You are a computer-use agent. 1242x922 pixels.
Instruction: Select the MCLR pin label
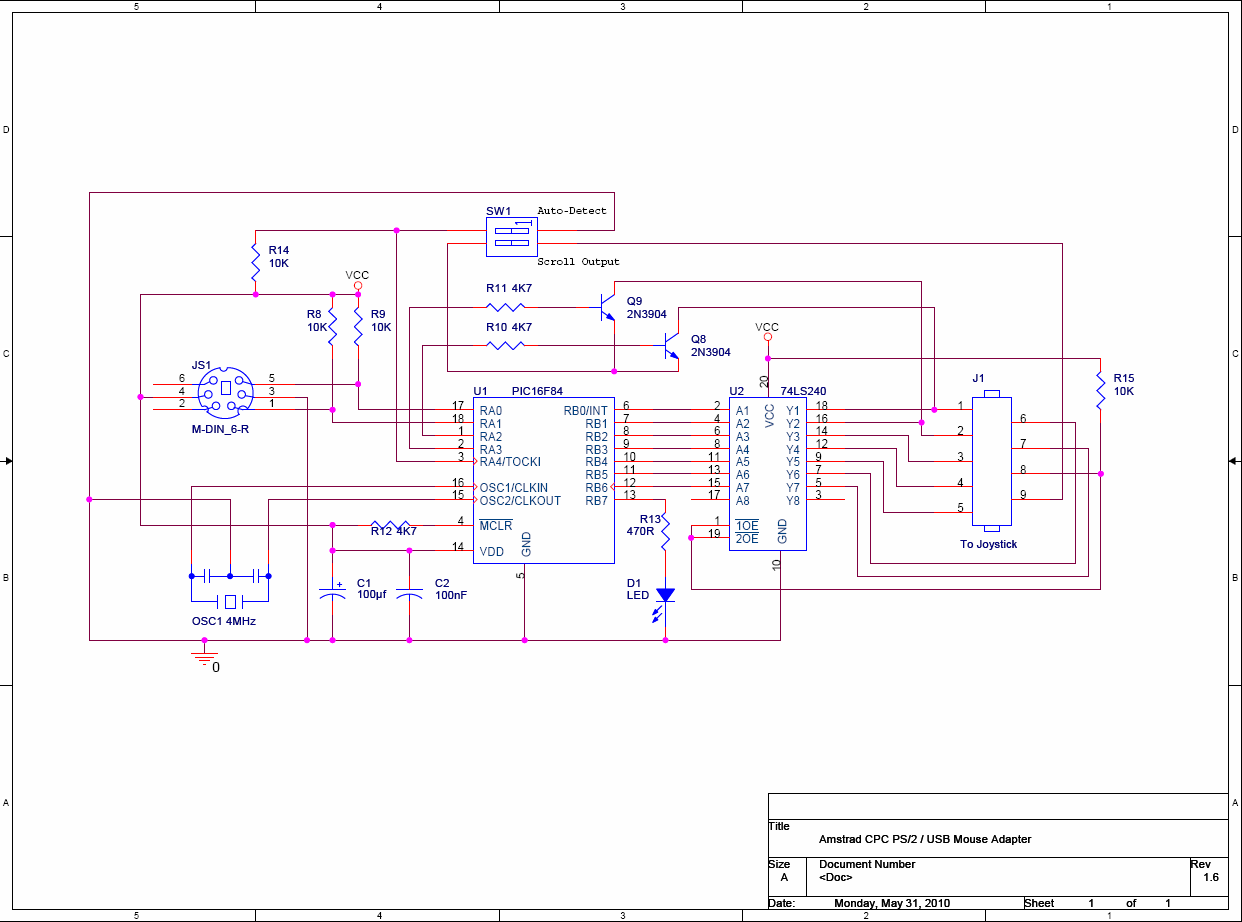point(496,526)
